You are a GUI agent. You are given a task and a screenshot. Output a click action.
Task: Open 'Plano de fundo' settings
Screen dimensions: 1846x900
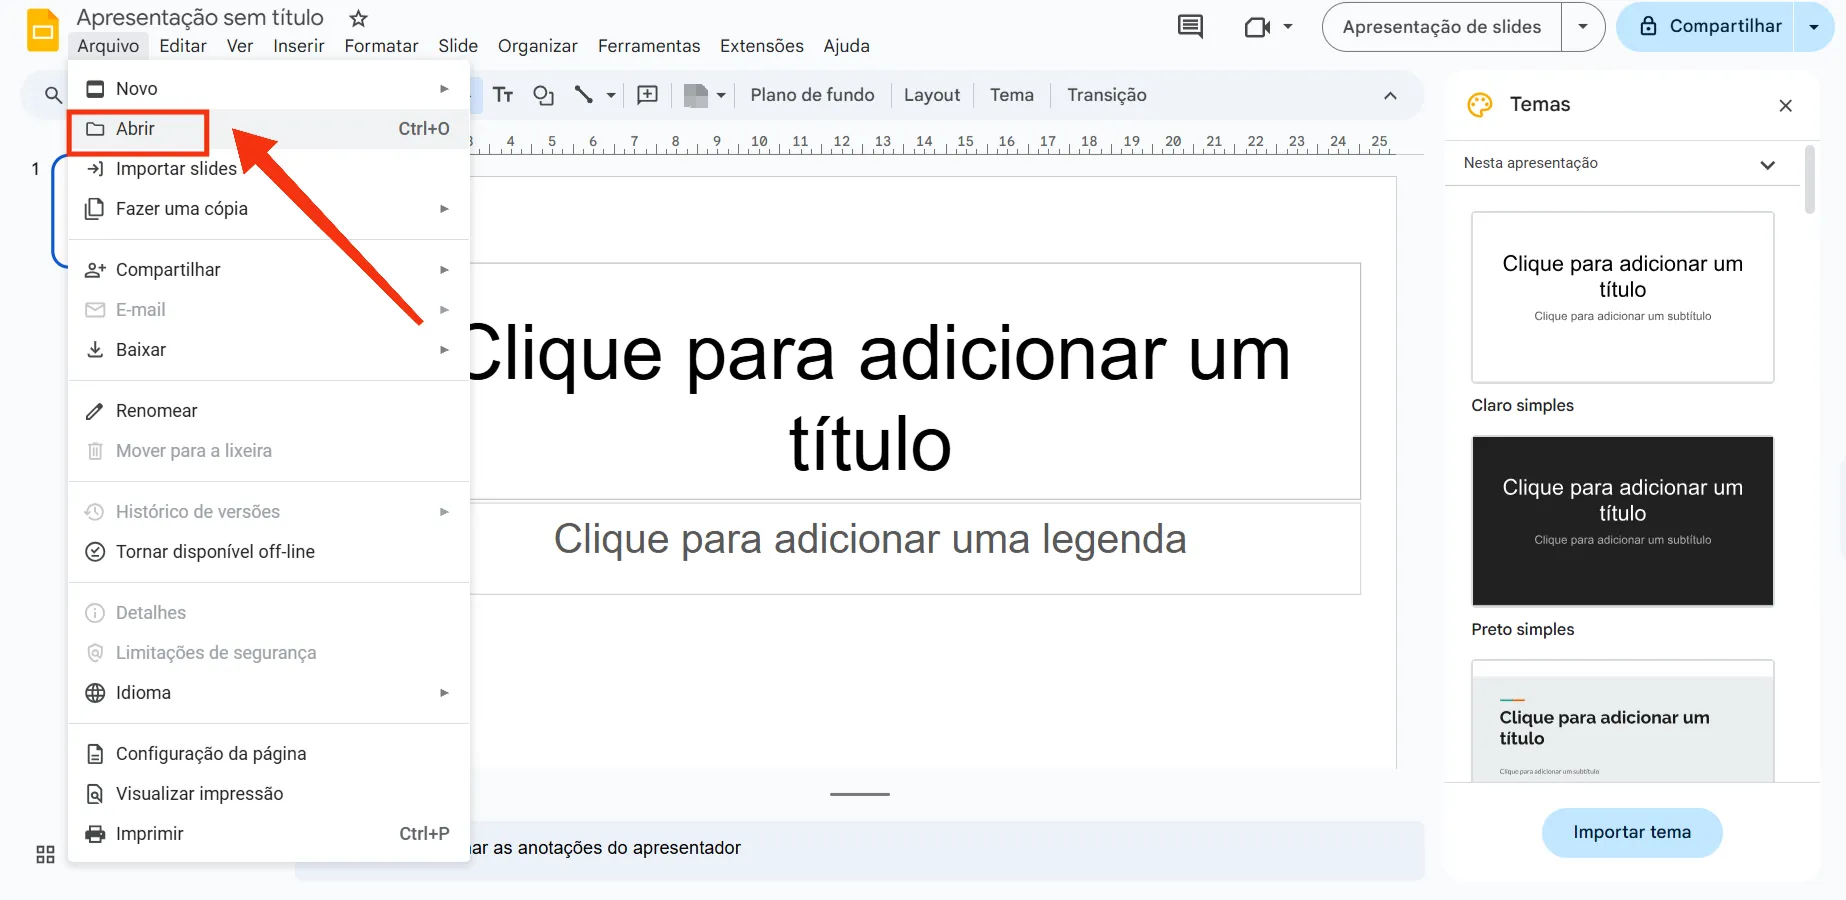point(811,95)
